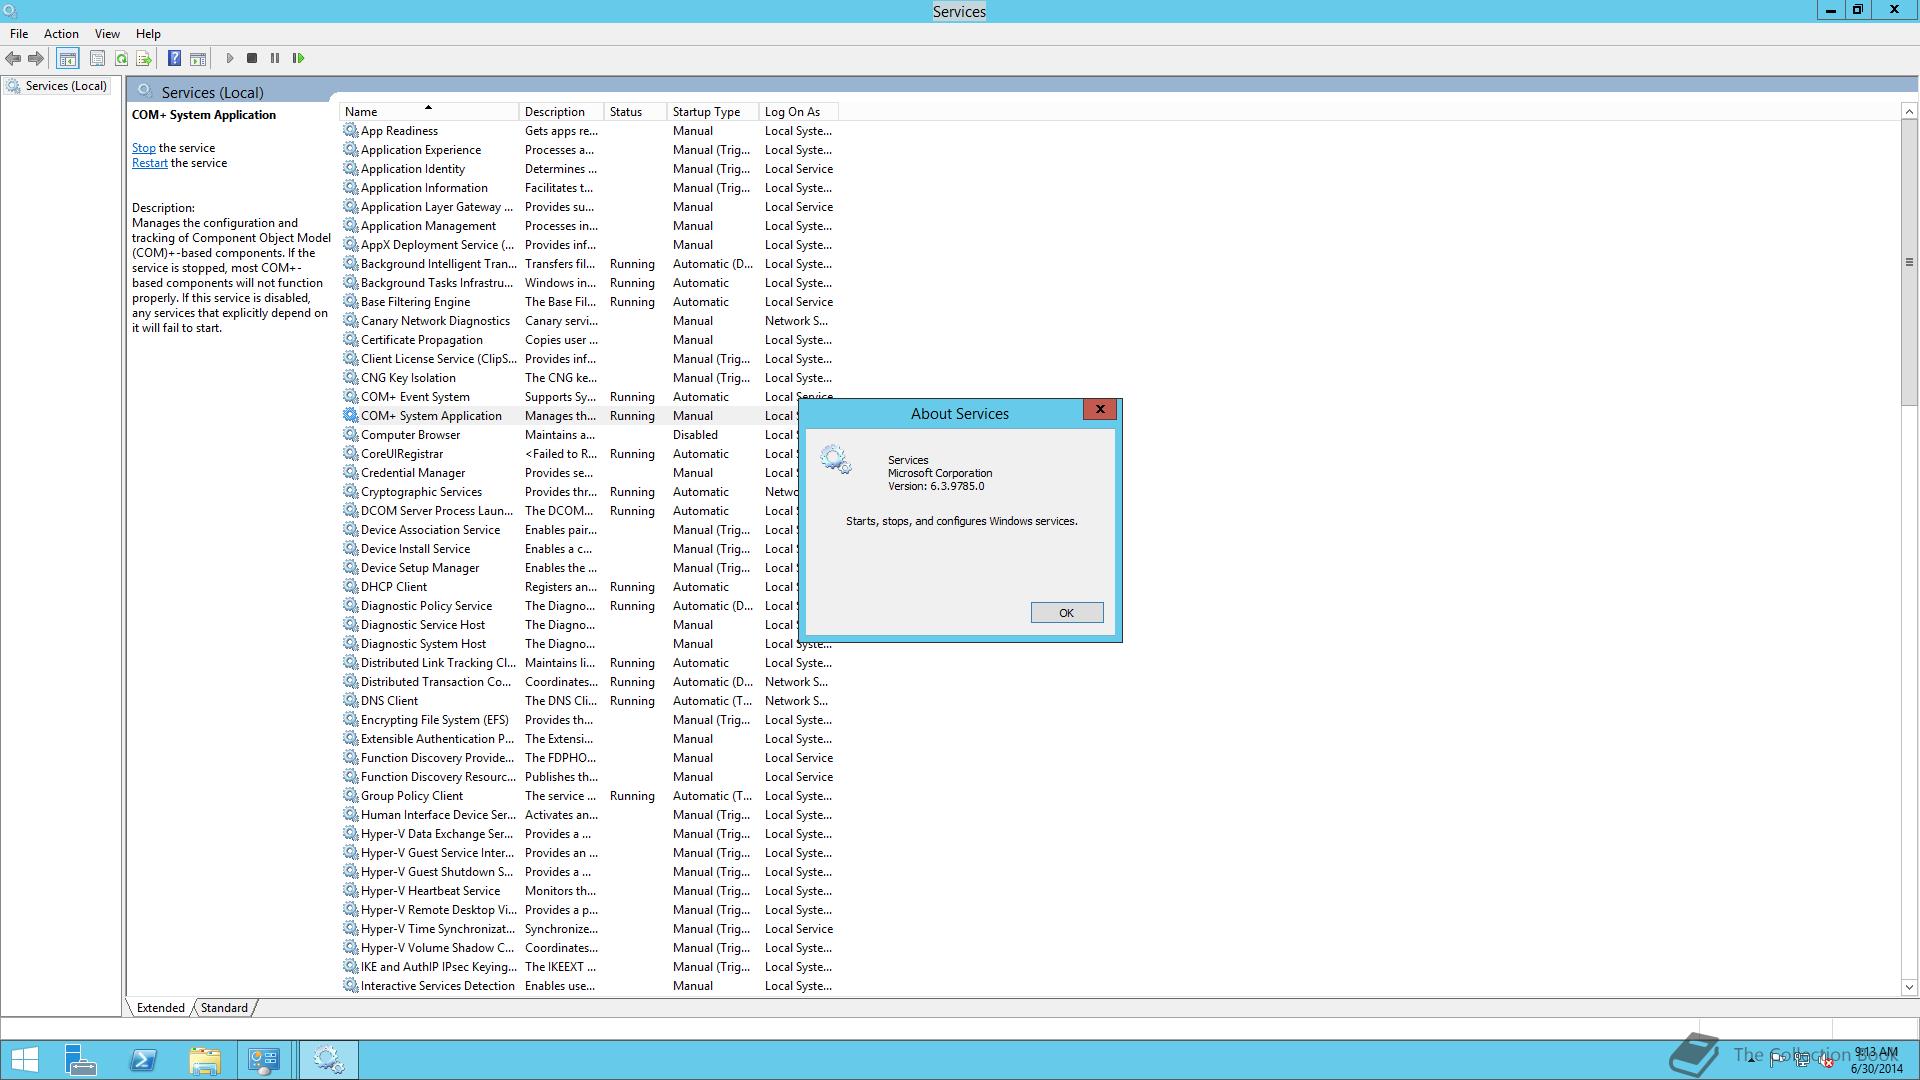Screen dimensions: 1920x1080
Task: Select the Certificate Propagation service
Action: [588, 339]
